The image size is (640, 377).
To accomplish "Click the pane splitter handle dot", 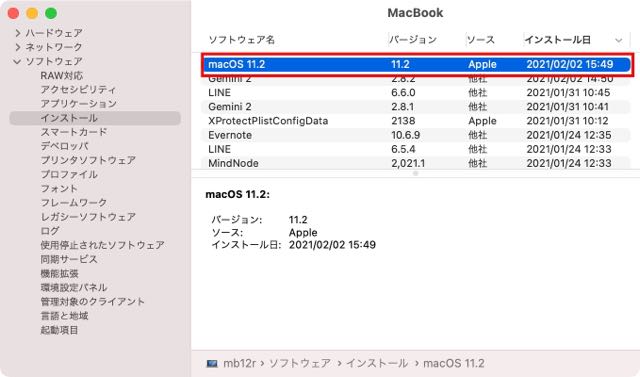I will click(x=416, y=174).
